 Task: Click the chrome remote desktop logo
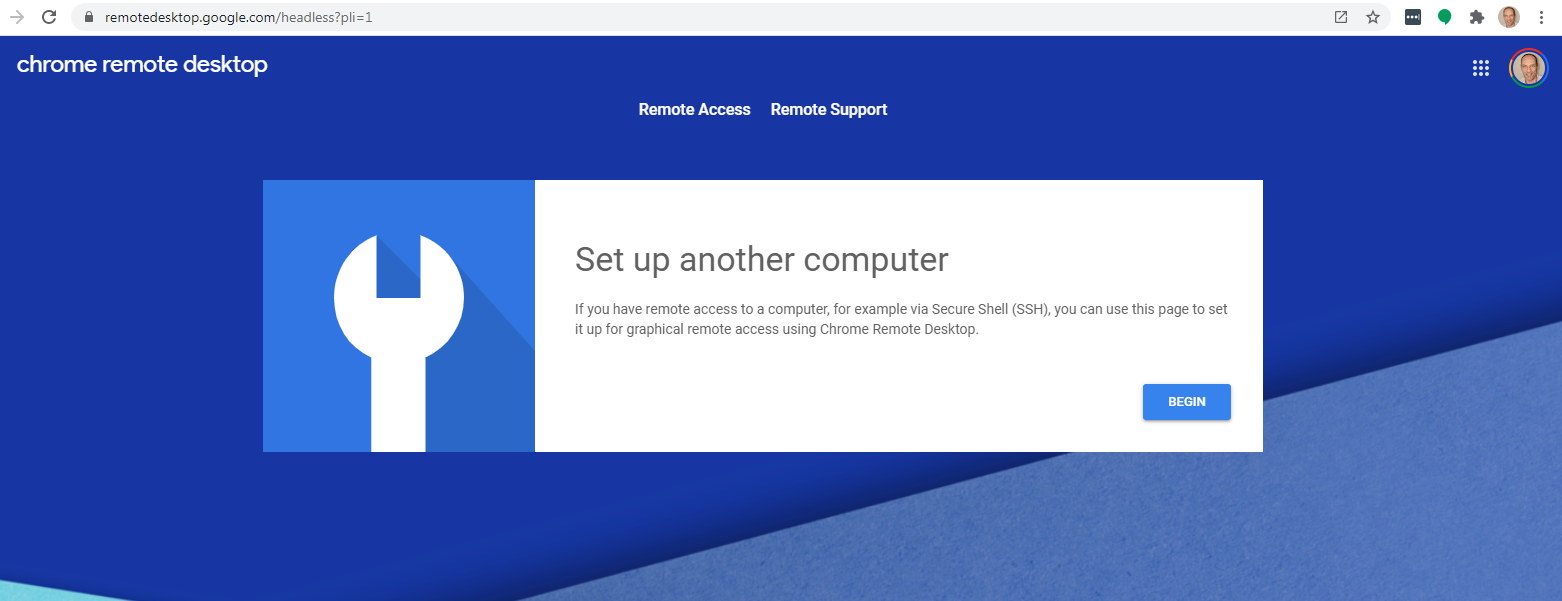[142, 65]
